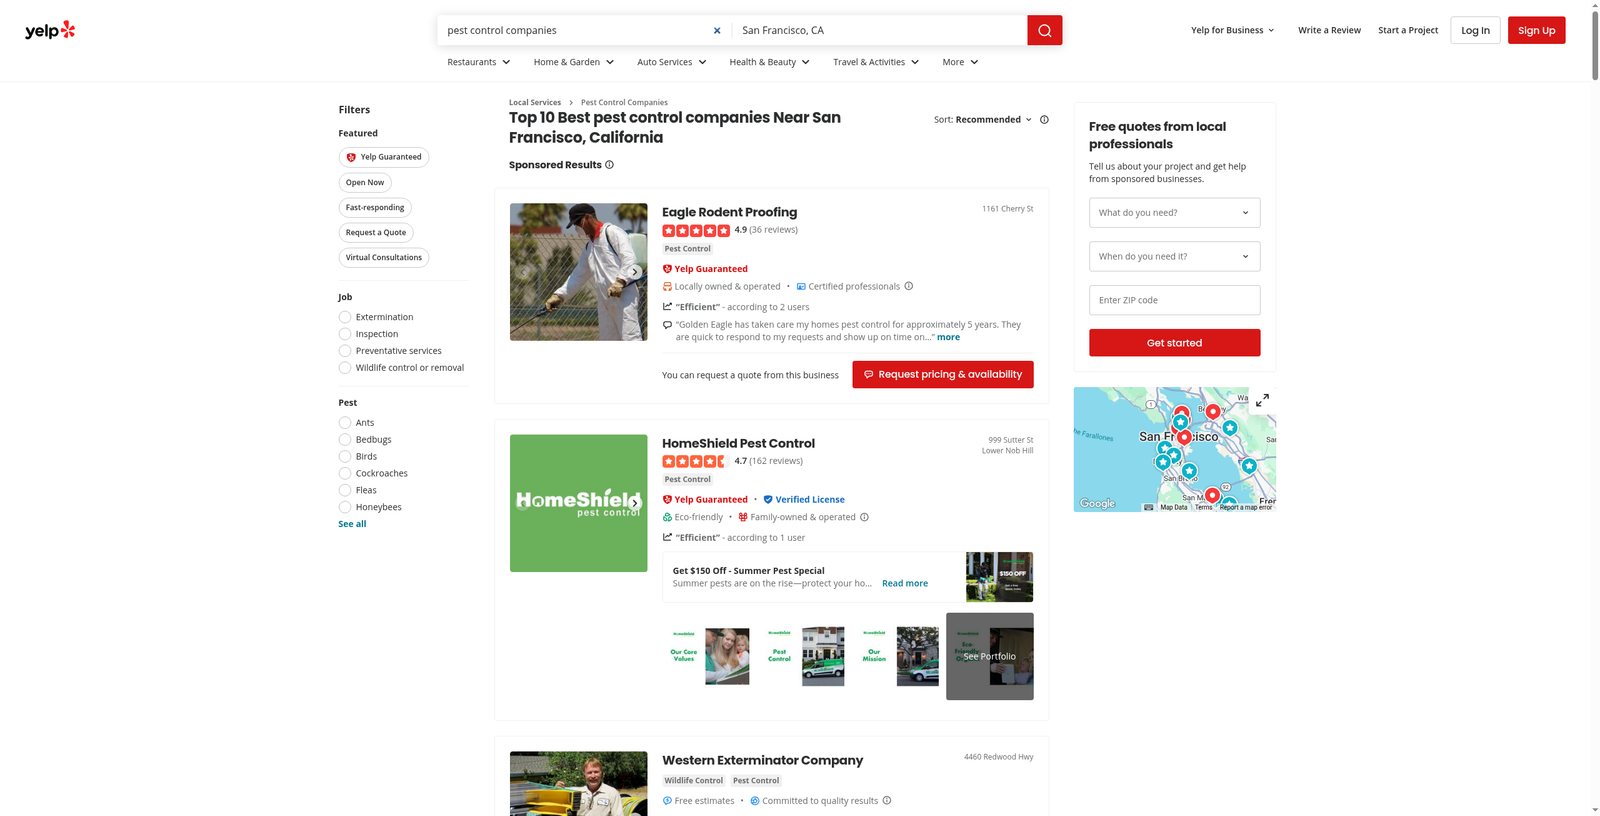Image resolution: width=1600 pixels, height=816 pixels.
Task: Click the Family-owned & operated info icon
Action: tap(864, 517)
